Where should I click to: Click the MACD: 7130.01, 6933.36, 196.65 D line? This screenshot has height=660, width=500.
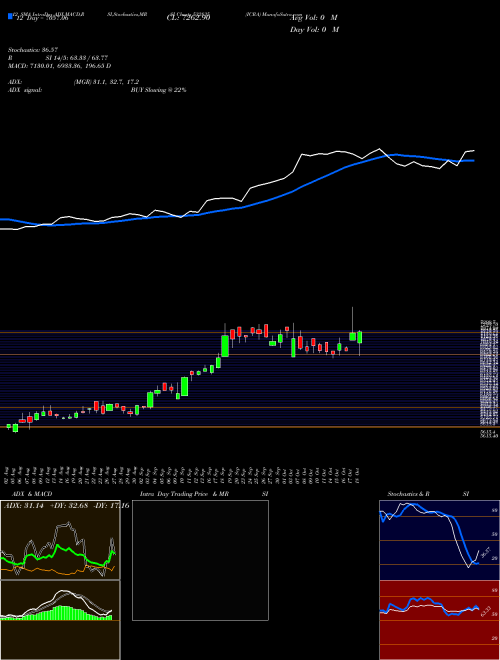[x=59, y=66]
